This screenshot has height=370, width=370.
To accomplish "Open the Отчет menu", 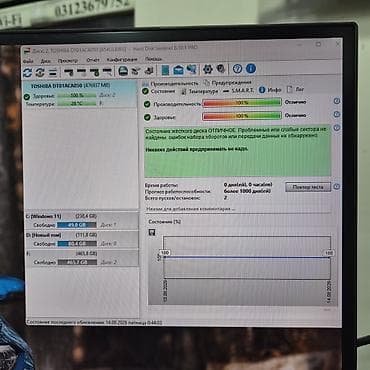I will [93, 60].
